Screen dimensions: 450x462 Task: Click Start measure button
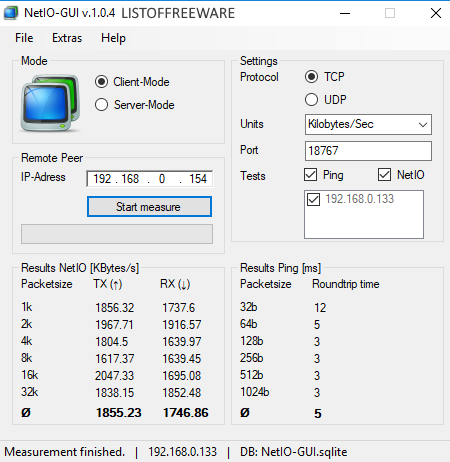click(149, 207)
